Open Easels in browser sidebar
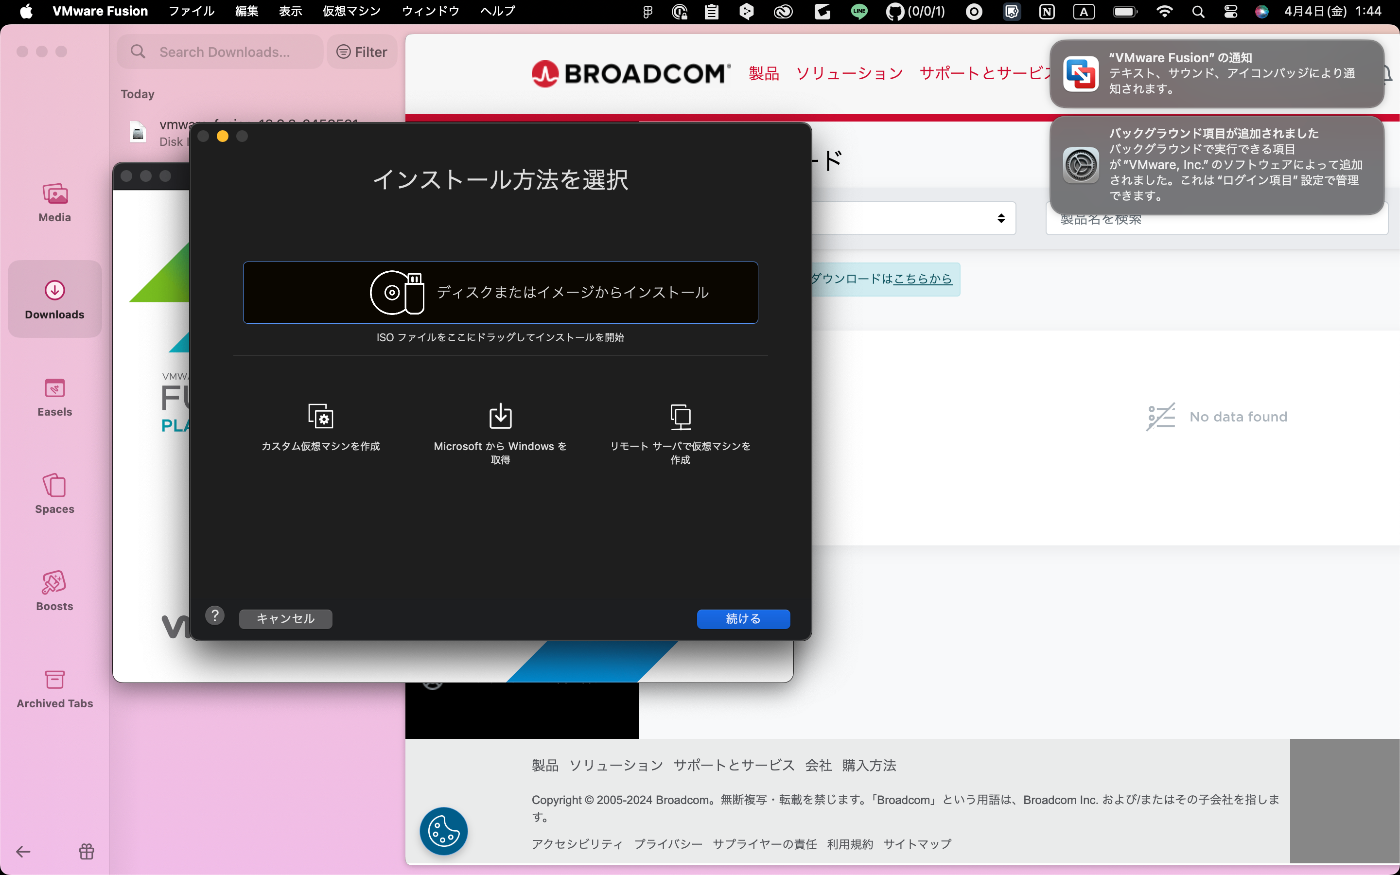 [55, 396]
